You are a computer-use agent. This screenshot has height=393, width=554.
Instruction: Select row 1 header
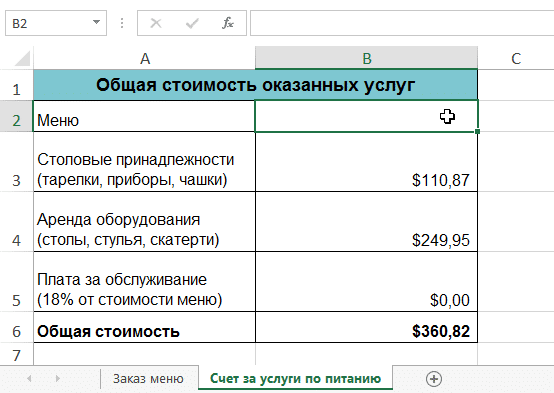click(17, 85)
